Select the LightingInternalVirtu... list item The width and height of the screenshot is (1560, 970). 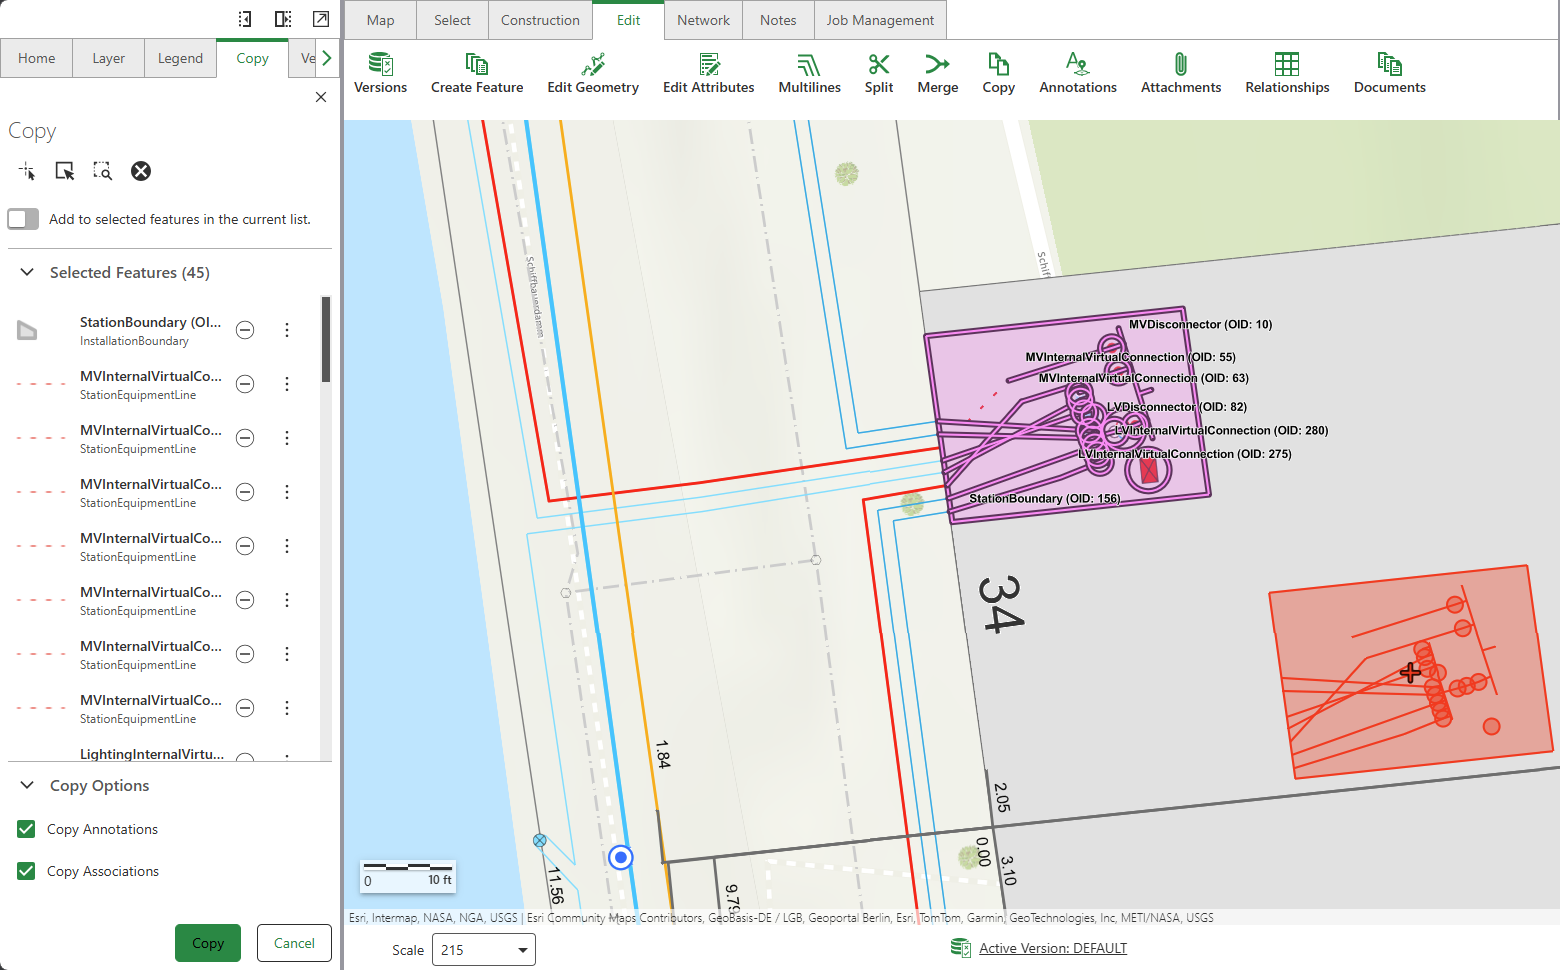(152, 754)
